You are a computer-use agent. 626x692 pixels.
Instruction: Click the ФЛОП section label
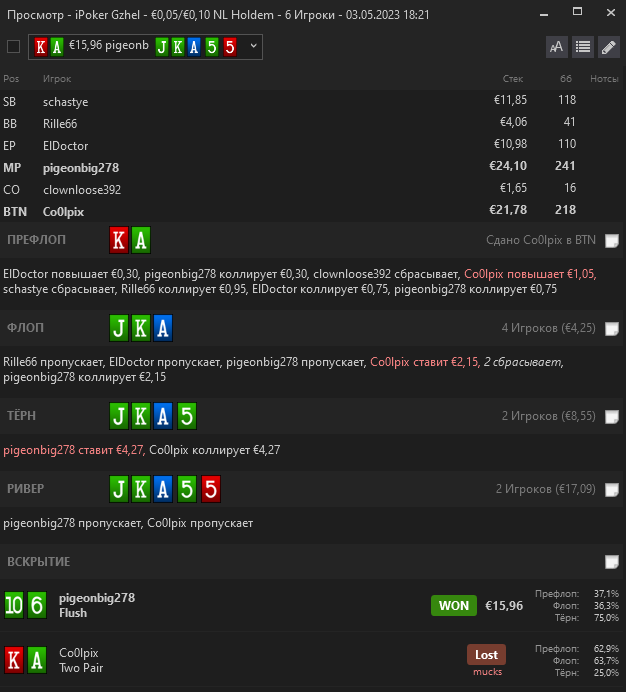(x=25, y=328)
